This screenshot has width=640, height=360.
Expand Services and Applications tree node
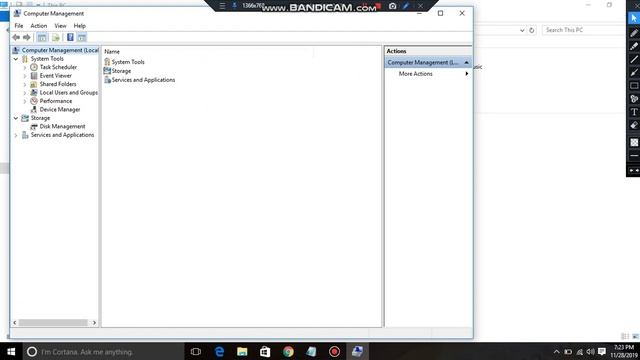click(x=16, y=135)
